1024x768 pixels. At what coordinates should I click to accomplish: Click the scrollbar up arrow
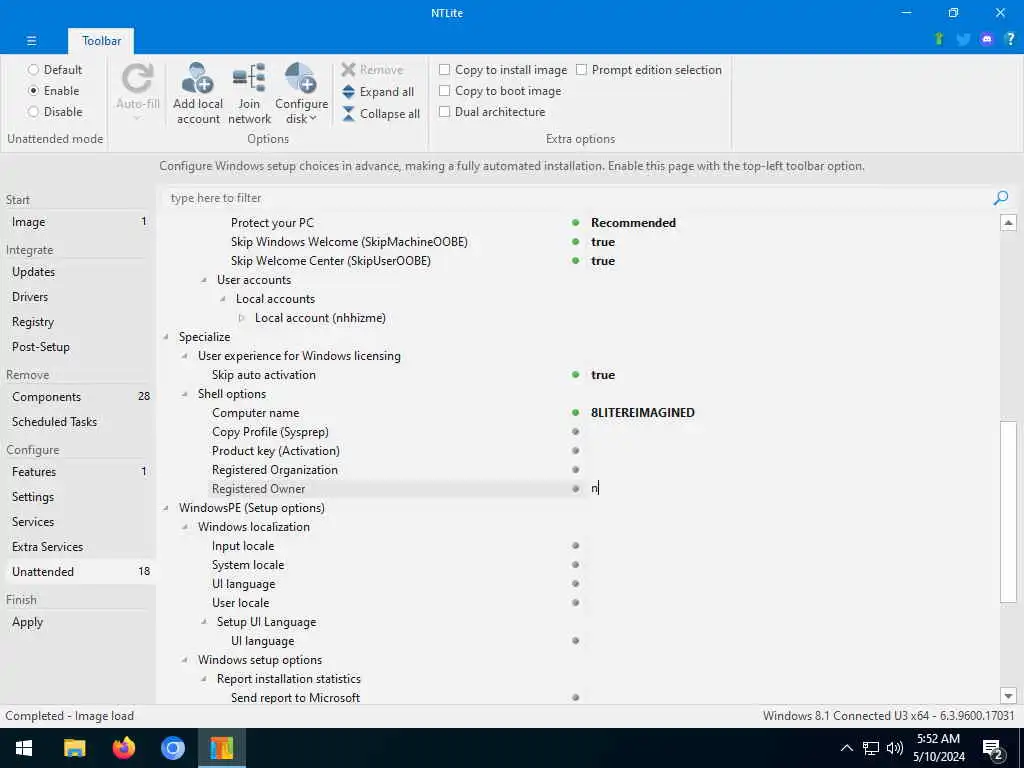click(x=1008, y=223)
